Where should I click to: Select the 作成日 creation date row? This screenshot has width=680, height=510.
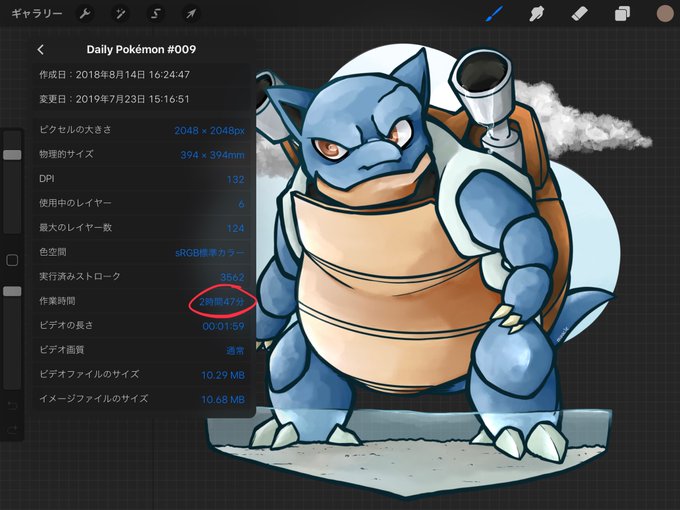click(x=142, y=75)
